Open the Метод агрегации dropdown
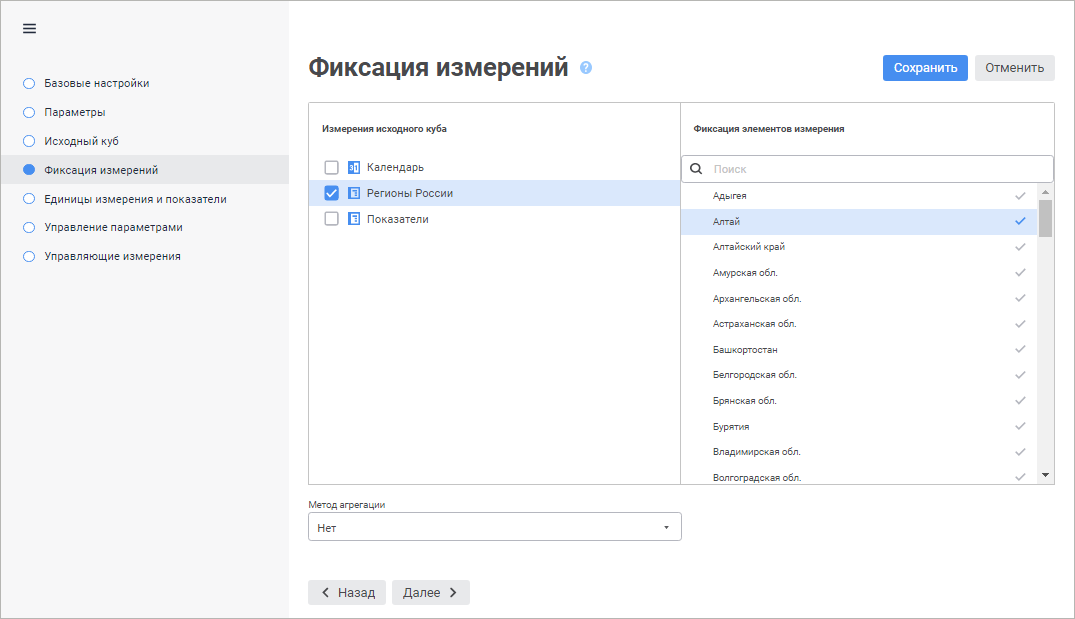Image resolution: width=1075 pixels, height=619 pixels. 494,527
